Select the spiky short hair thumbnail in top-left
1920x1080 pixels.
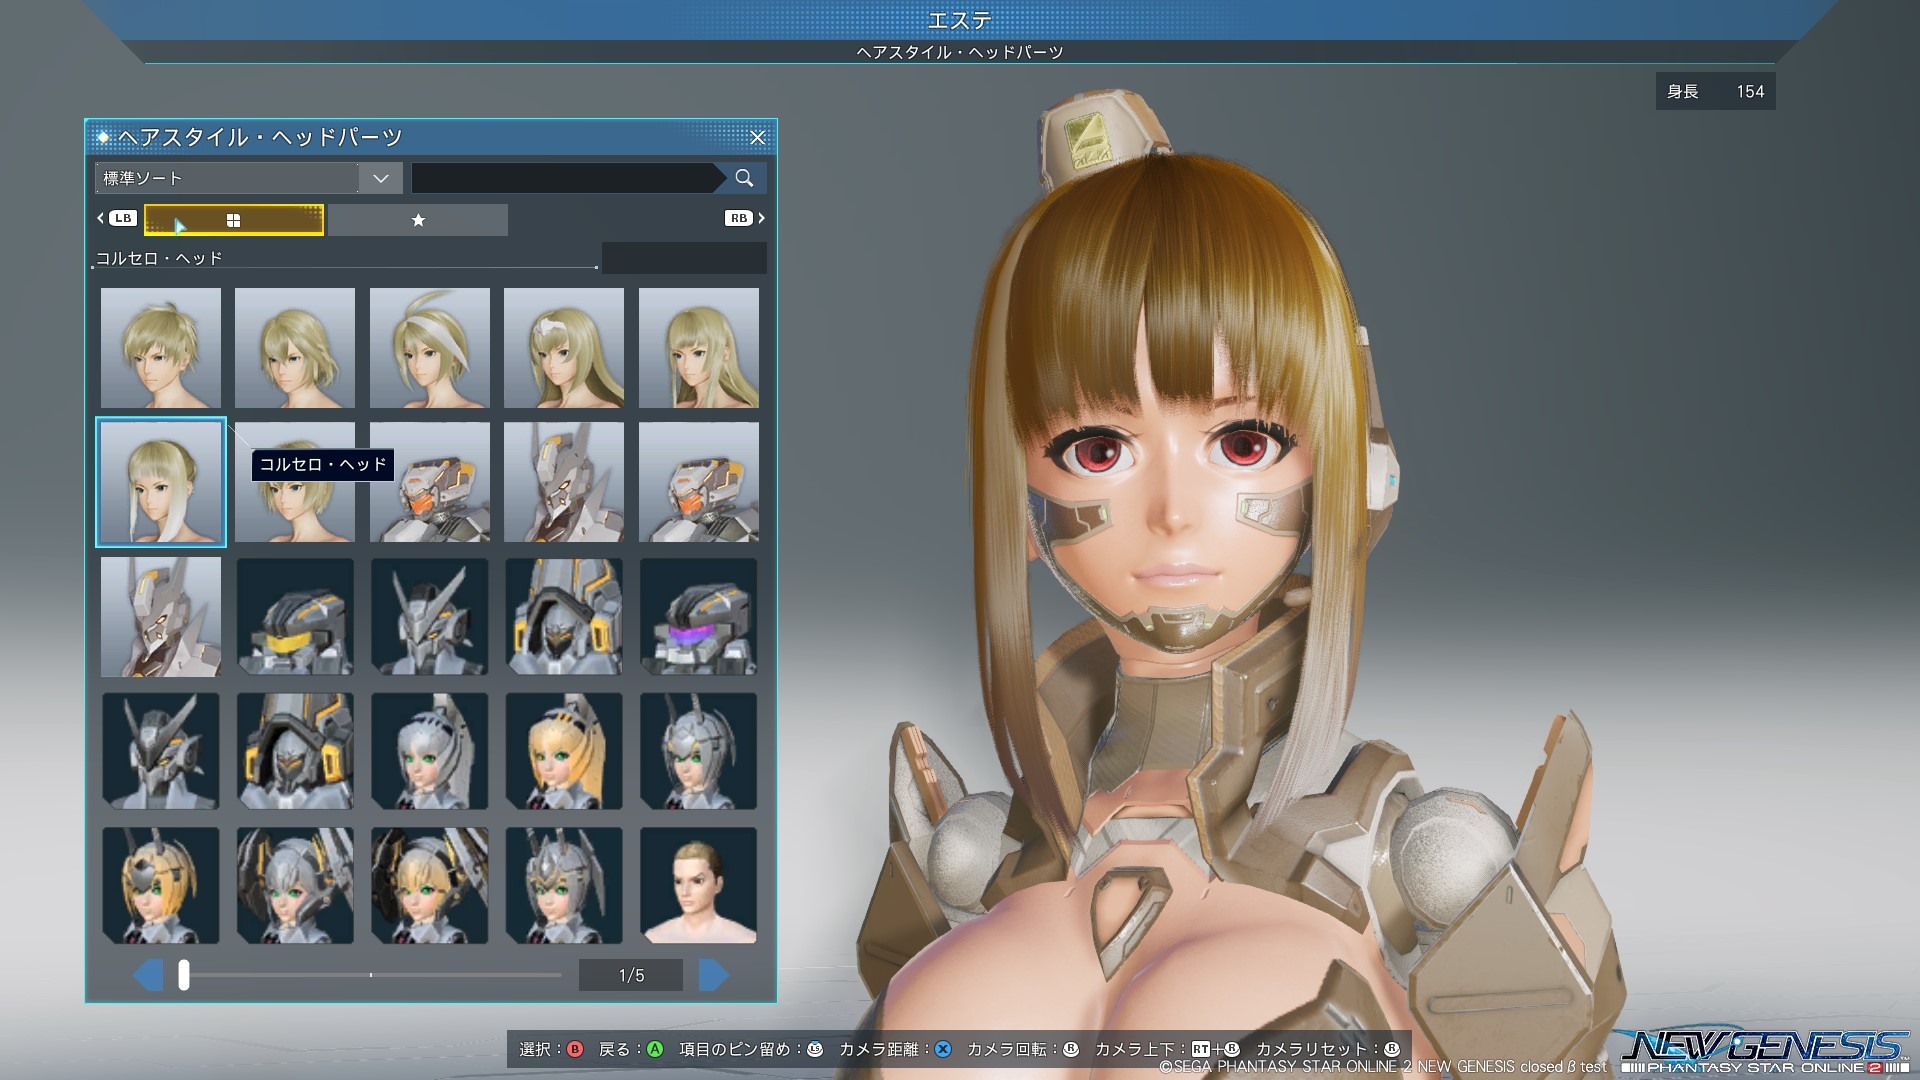click(161, 348)
